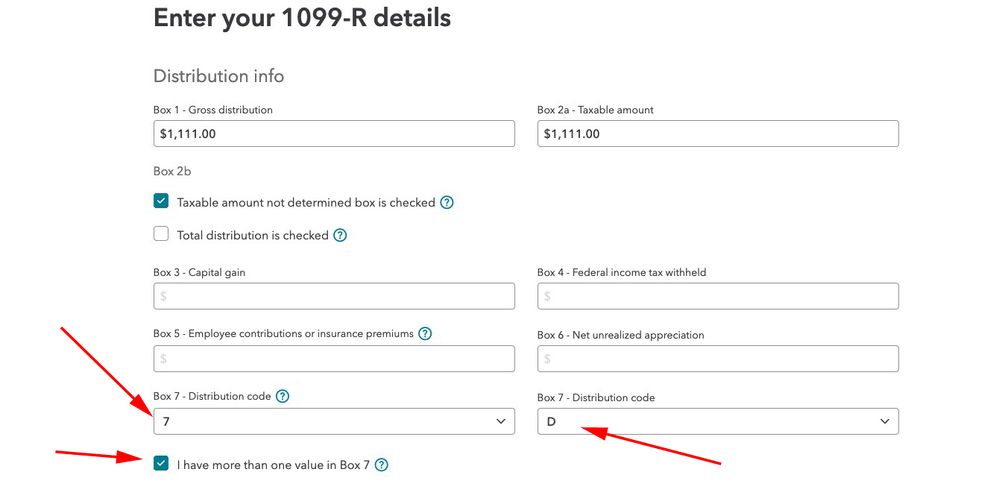Click the Box 5 Employee contributions input field
999x487 pixels.
coord(333,358)
